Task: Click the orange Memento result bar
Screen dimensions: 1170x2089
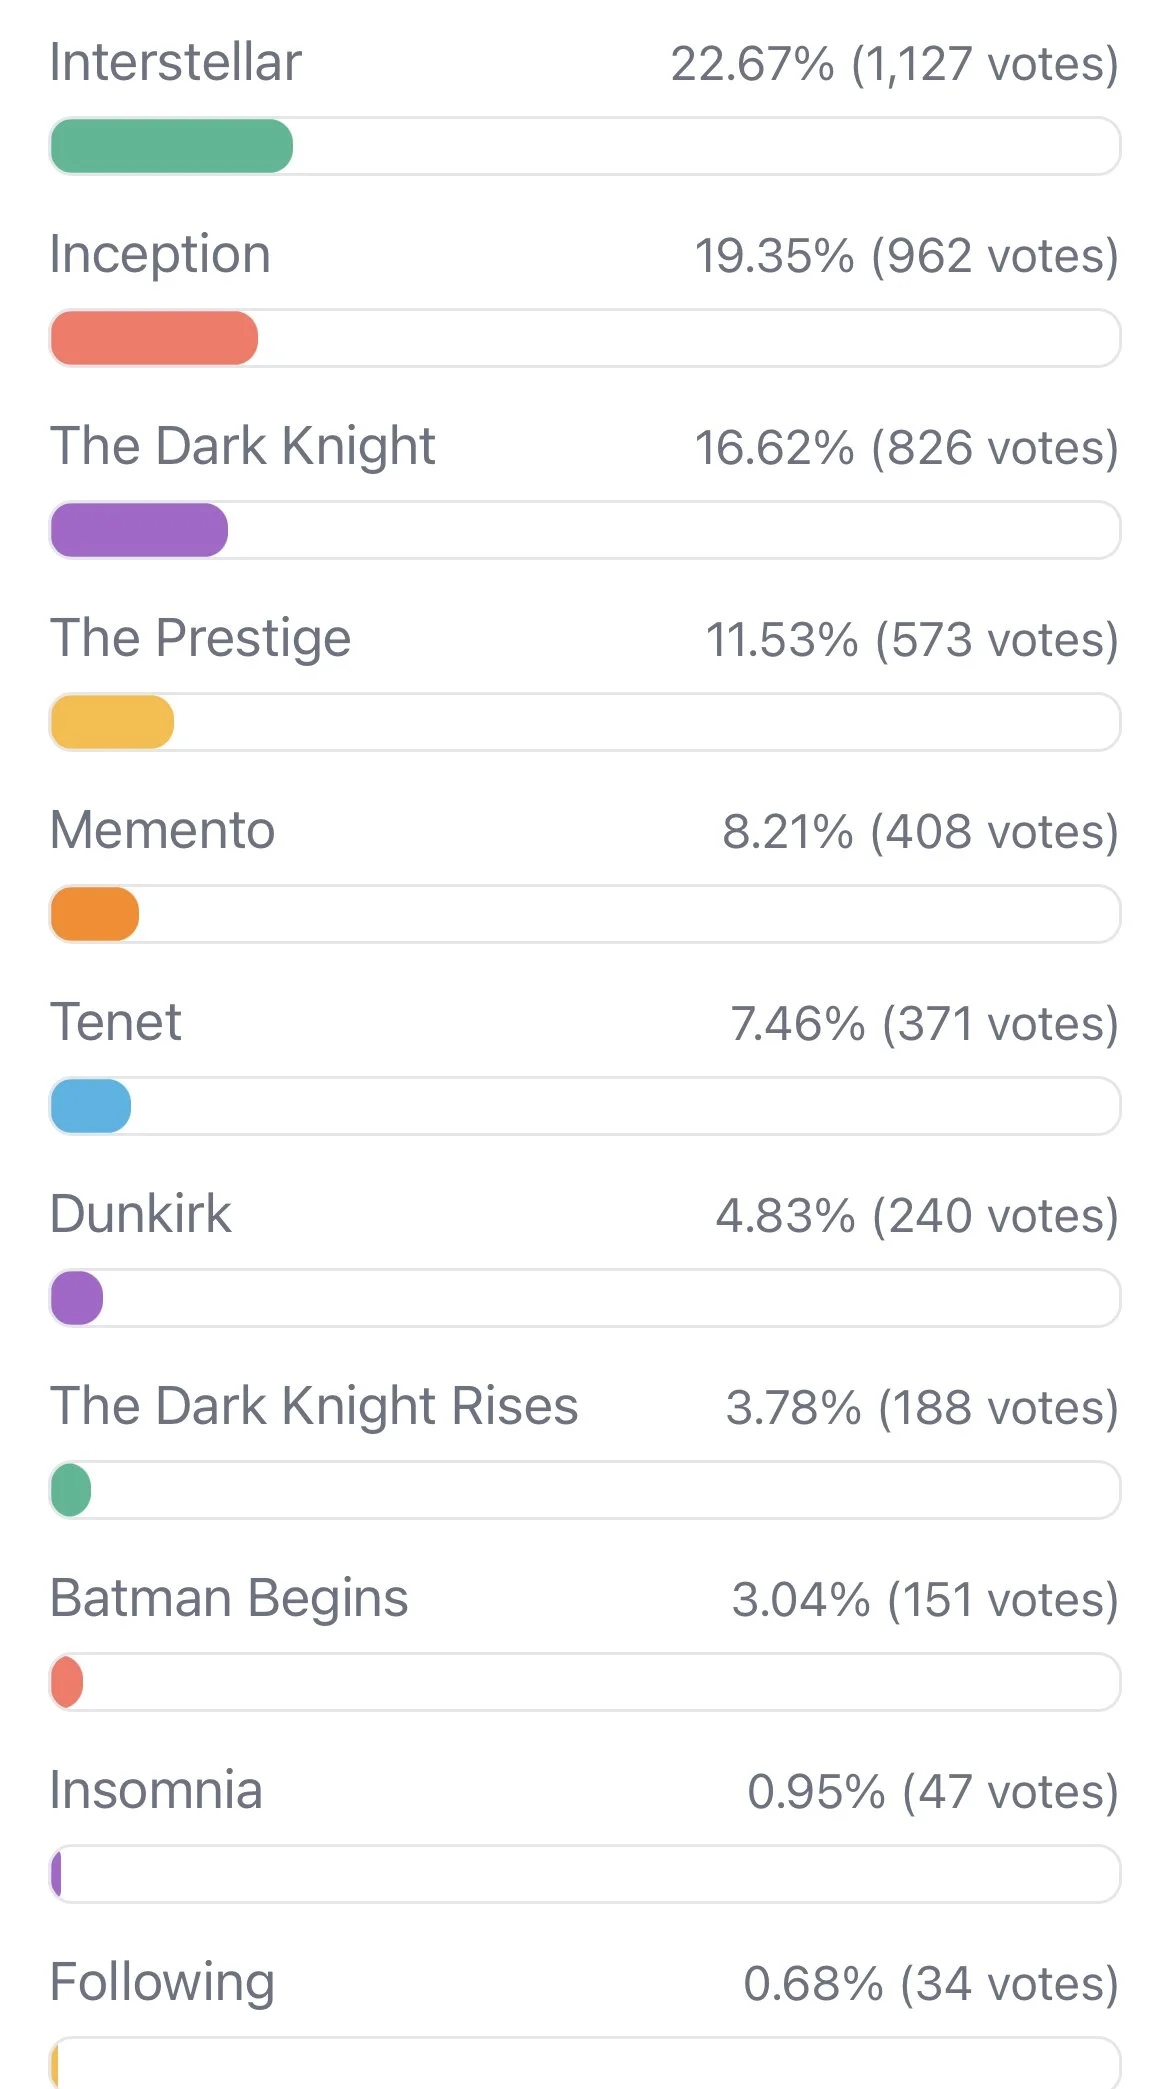Action: [95, 914]
